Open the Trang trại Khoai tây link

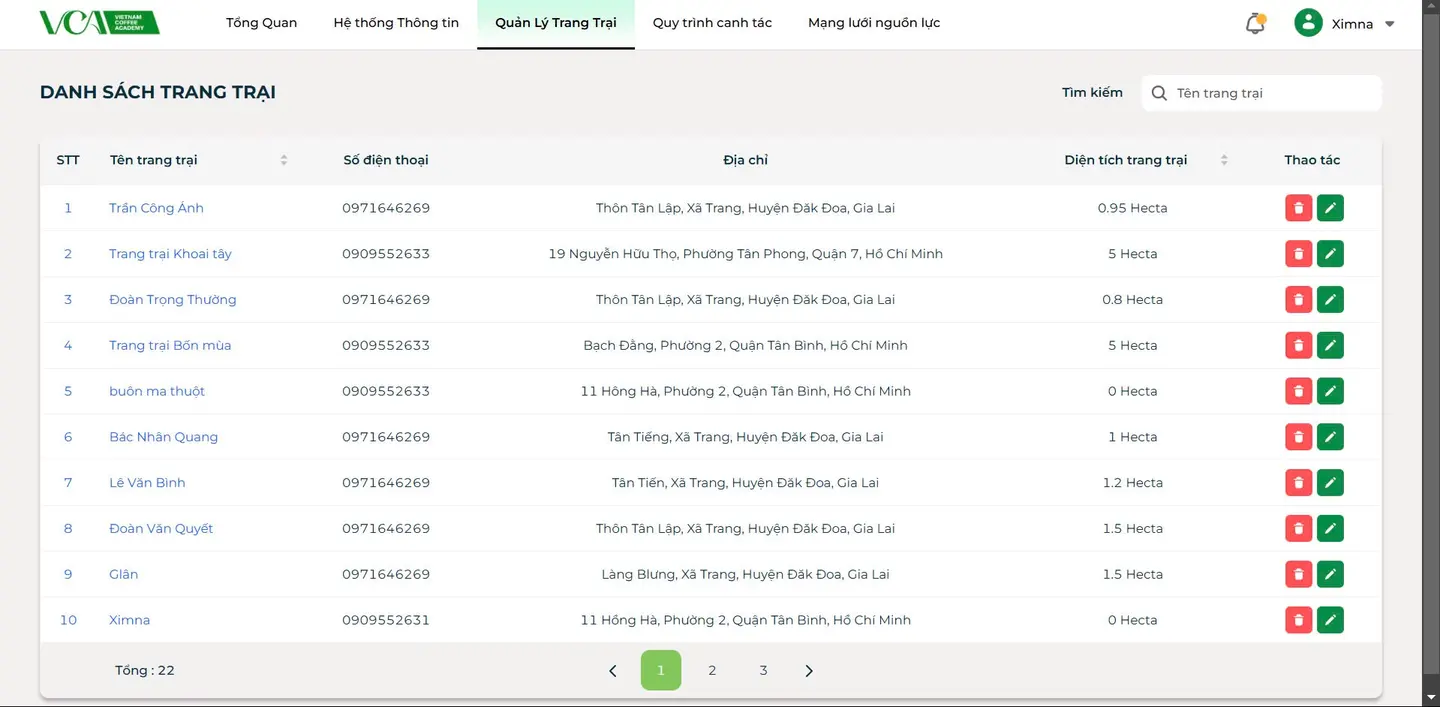[x=170, y=254]
